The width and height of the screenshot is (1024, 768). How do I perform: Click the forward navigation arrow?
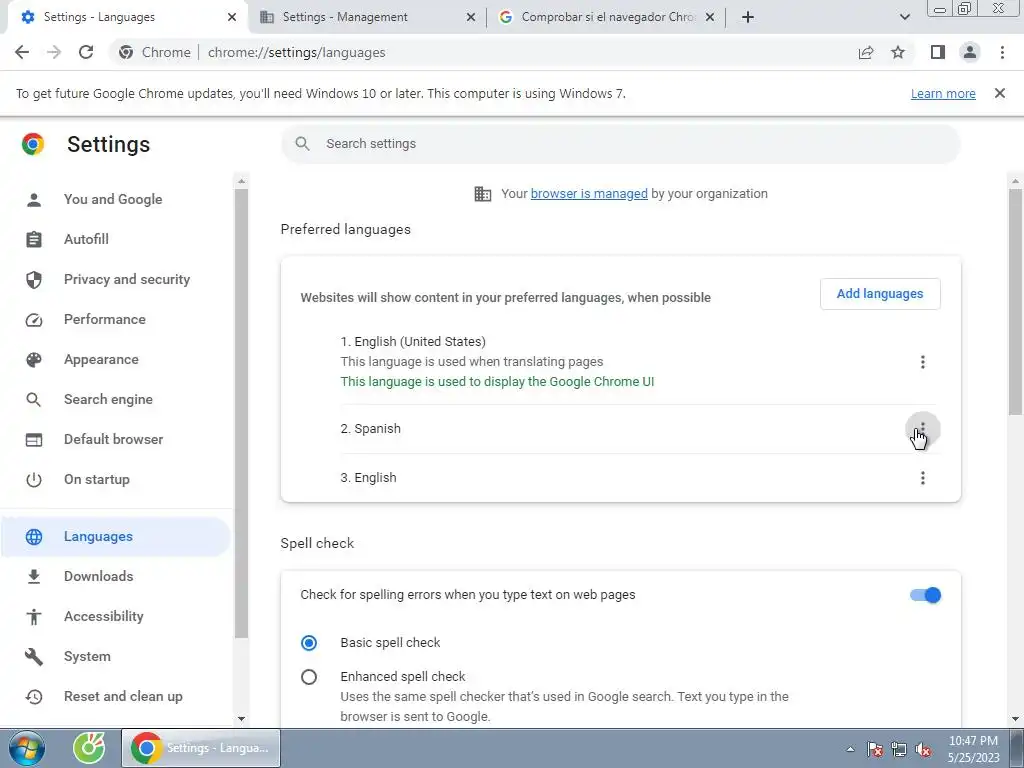pyautogui.click(x=54, y=52)
